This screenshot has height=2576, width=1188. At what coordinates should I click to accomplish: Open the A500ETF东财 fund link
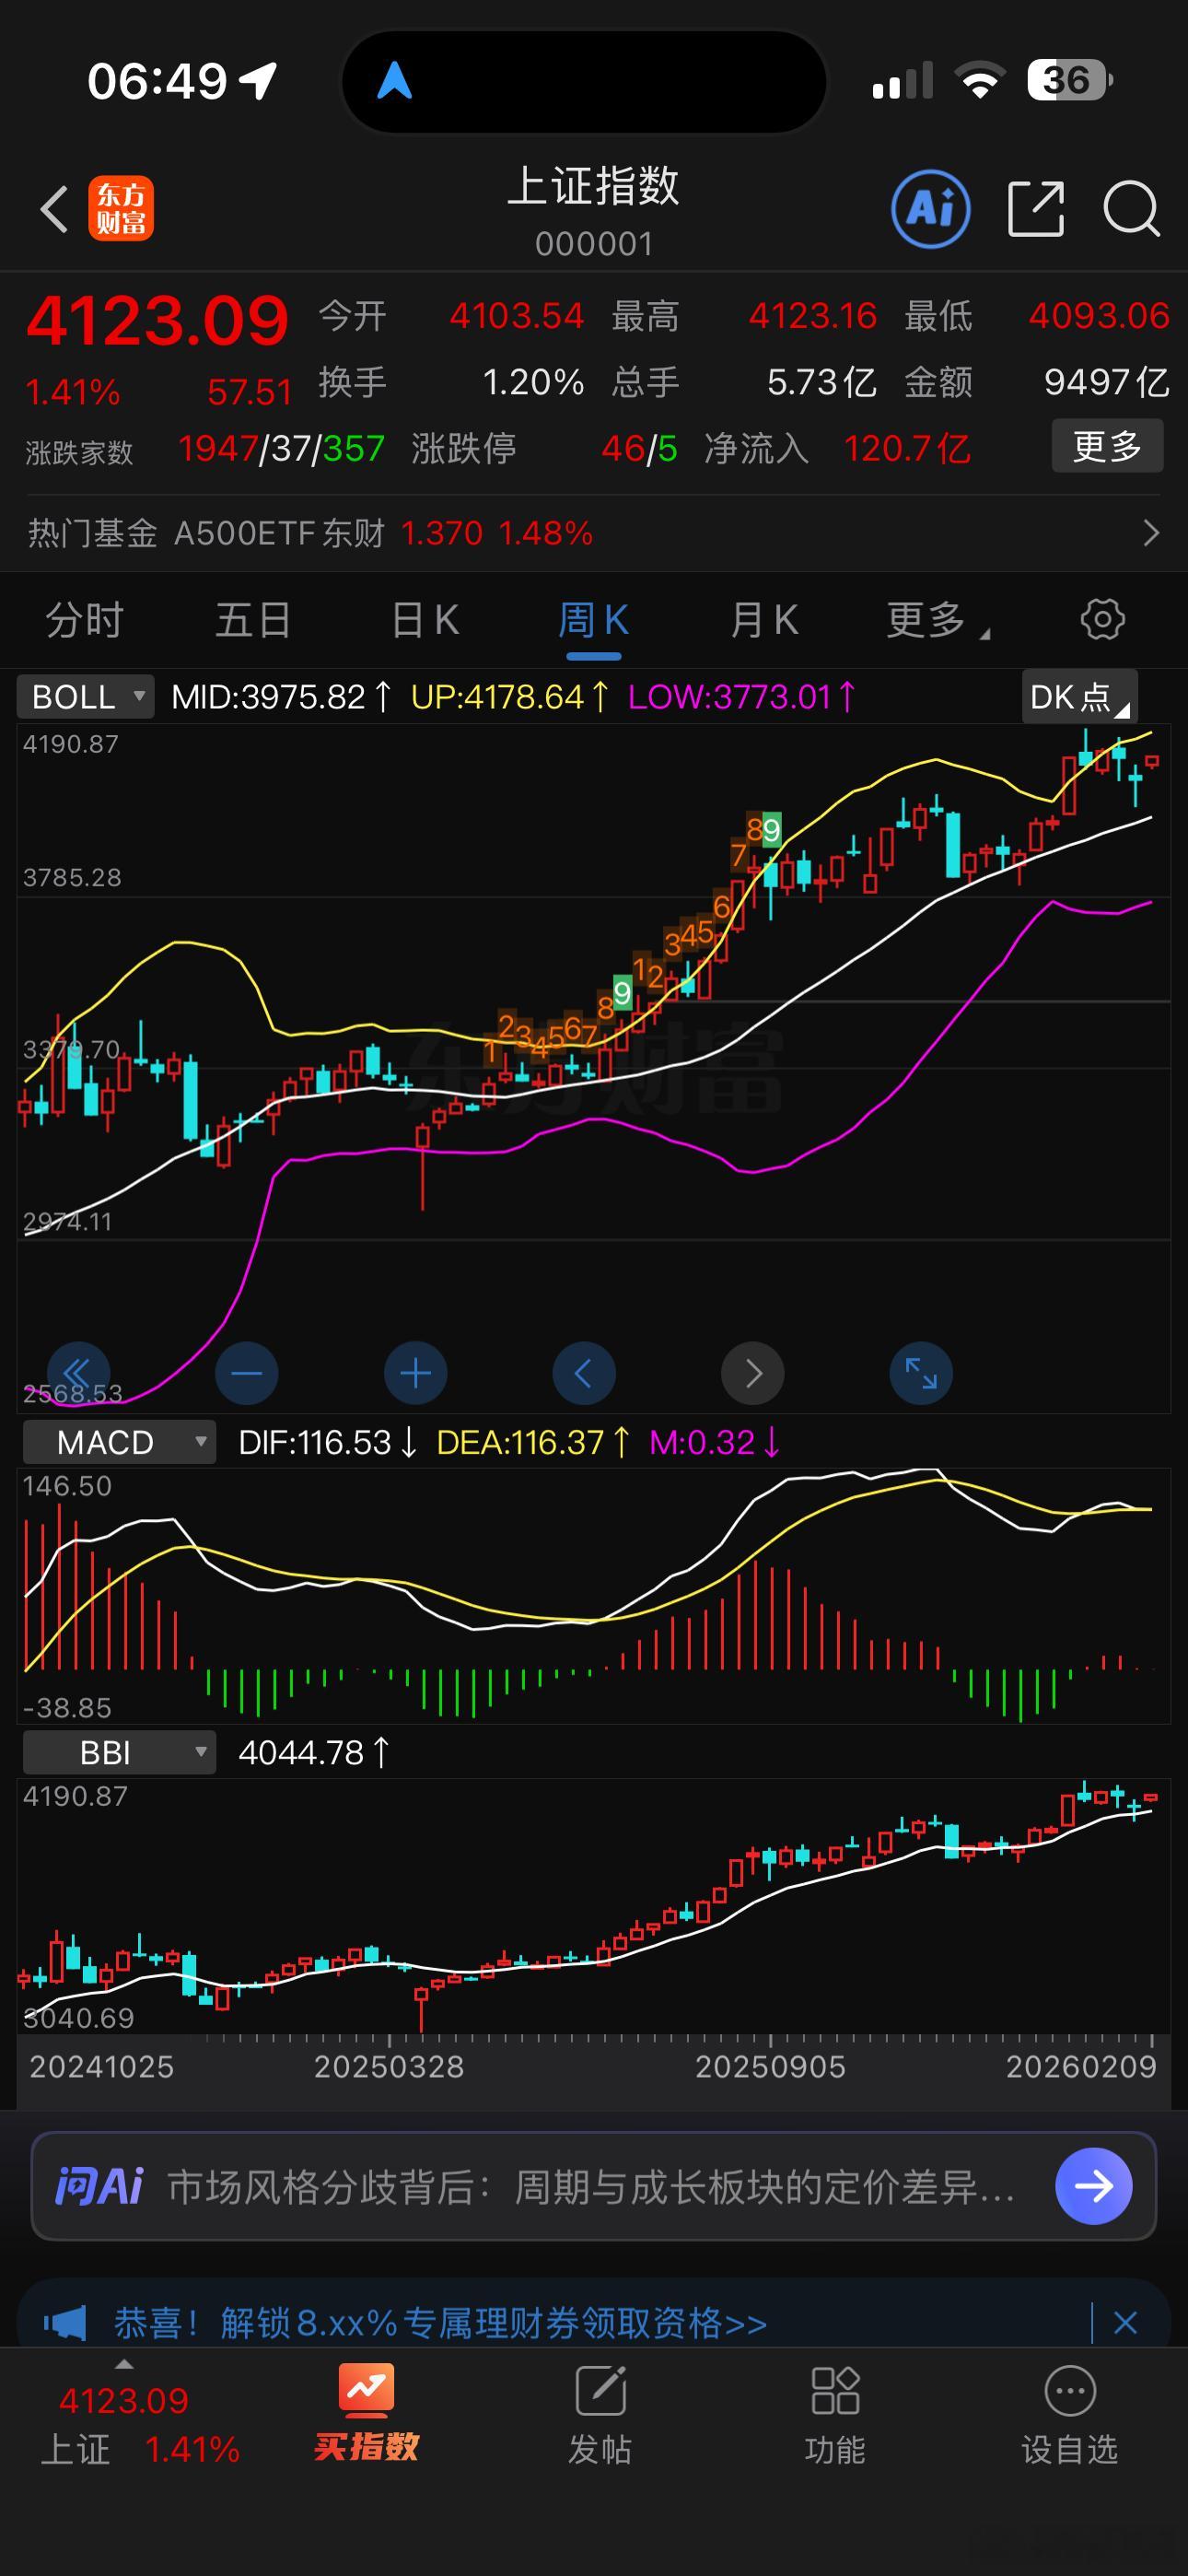point(279,533)
